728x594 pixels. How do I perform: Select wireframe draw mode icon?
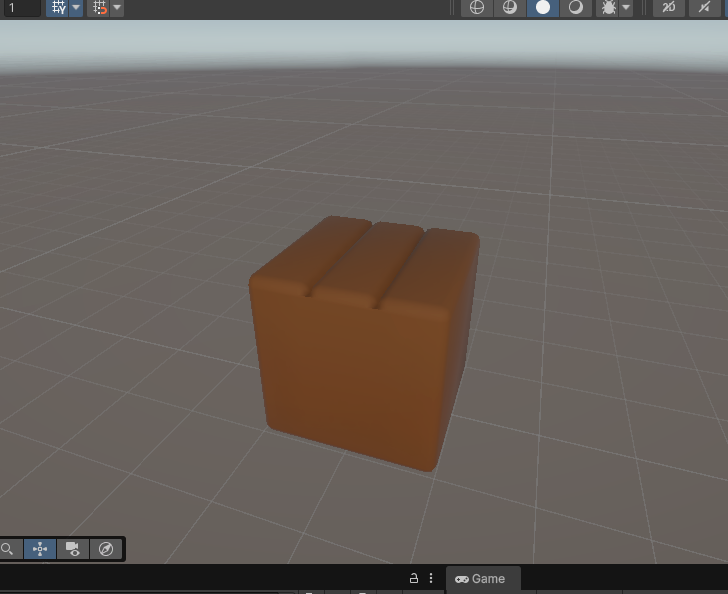click(477, 8)
